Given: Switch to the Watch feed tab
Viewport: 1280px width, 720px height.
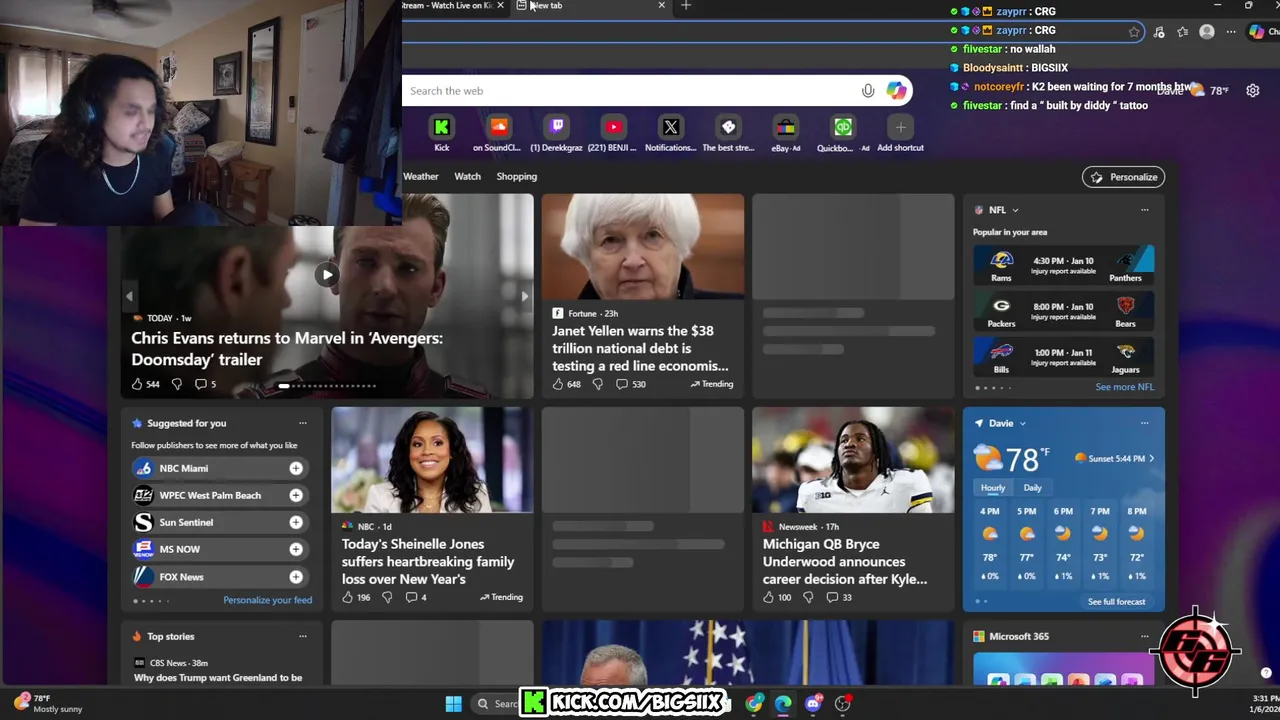Looking at the screenshot, I should tap(467, 176).
